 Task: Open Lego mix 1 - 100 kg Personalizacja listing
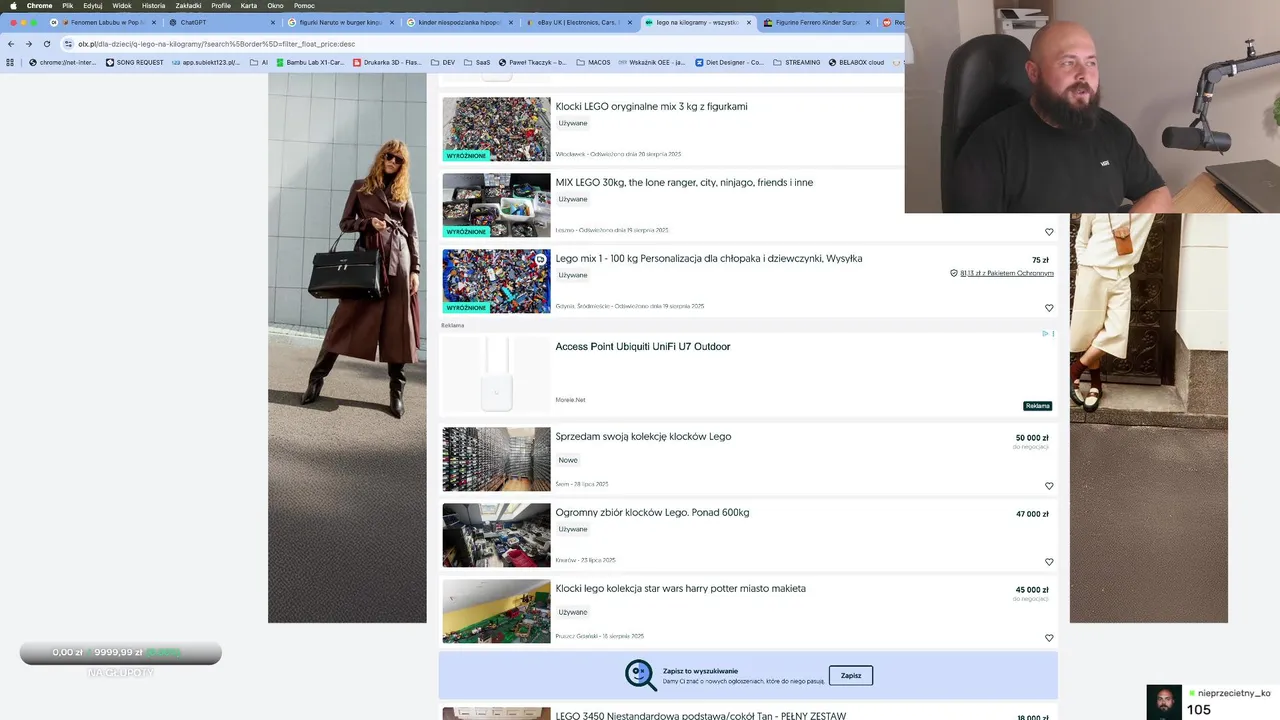pyautogui.click(x=709, y=258)
